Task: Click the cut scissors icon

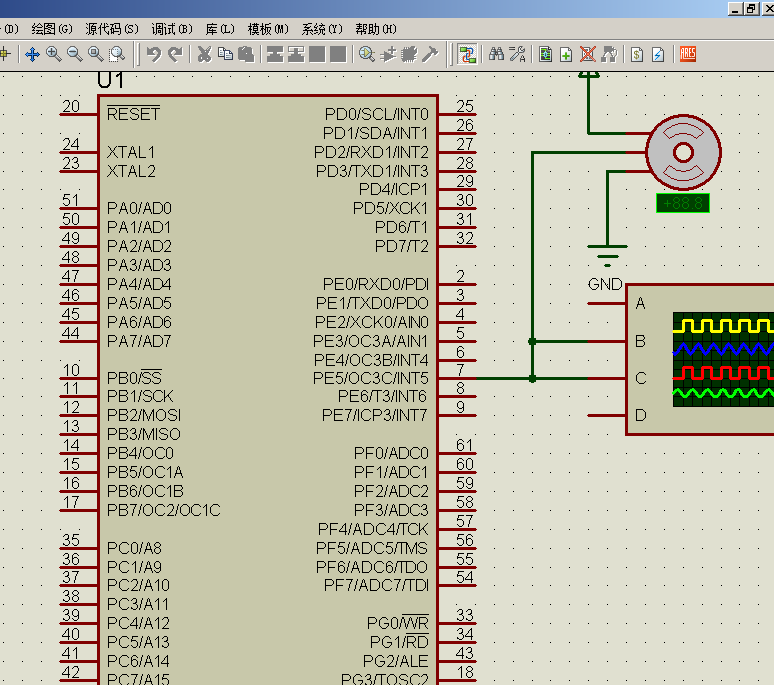Action: (204, 54)
